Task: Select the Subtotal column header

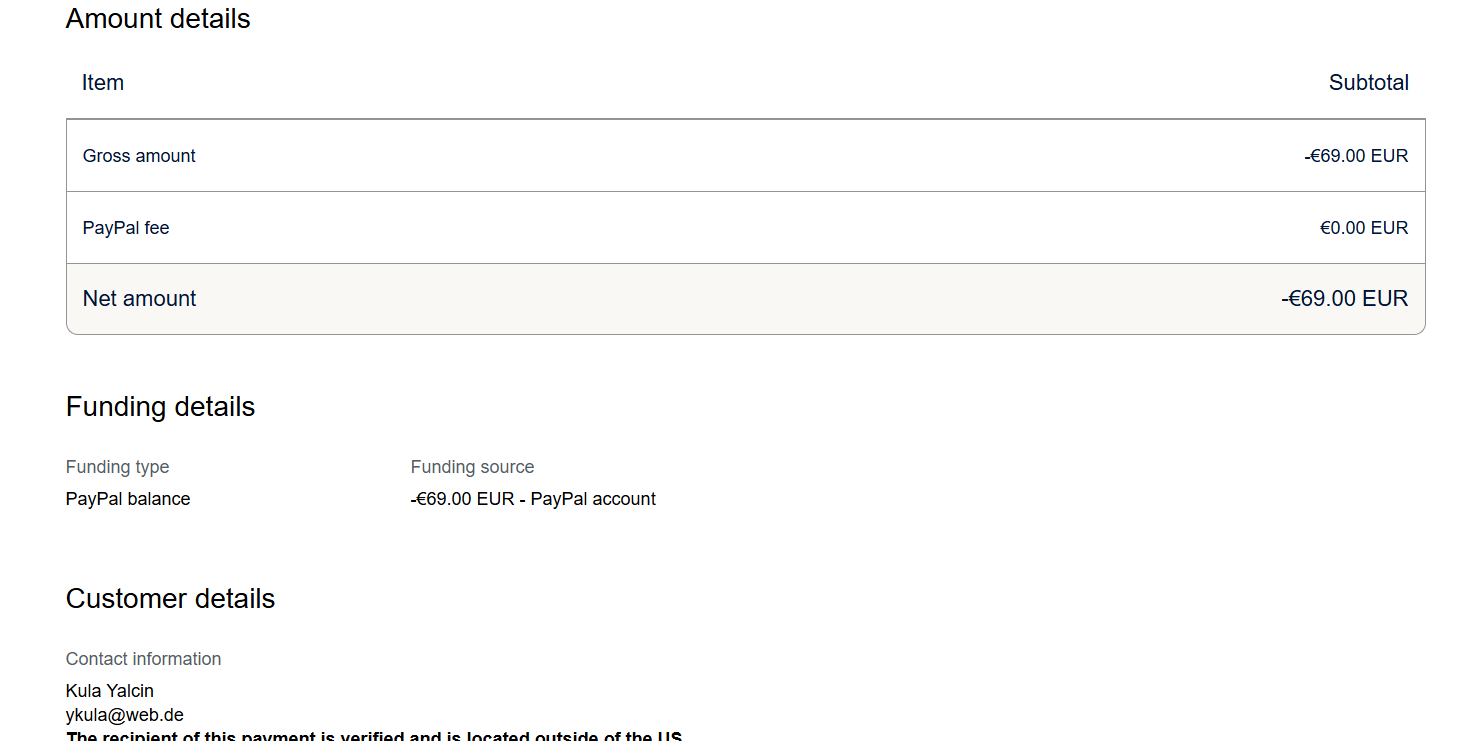Action: (x=1368, y=83)
